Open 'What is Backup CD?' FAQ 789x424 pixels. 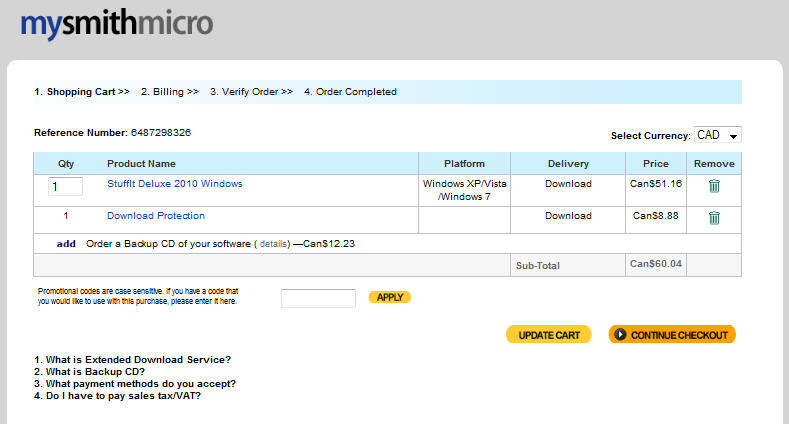pyautogui.click(x=89, y=372)
